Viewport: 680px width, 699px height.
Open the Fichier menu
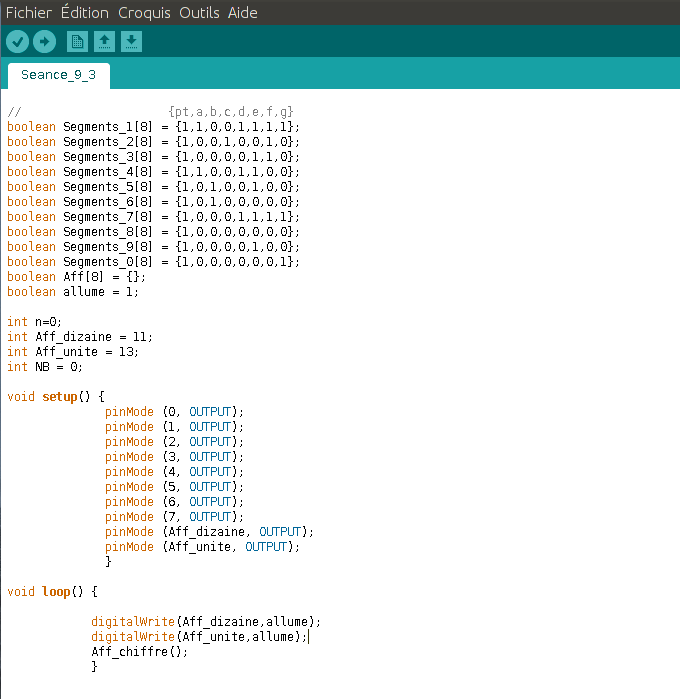tap(29, 13)
